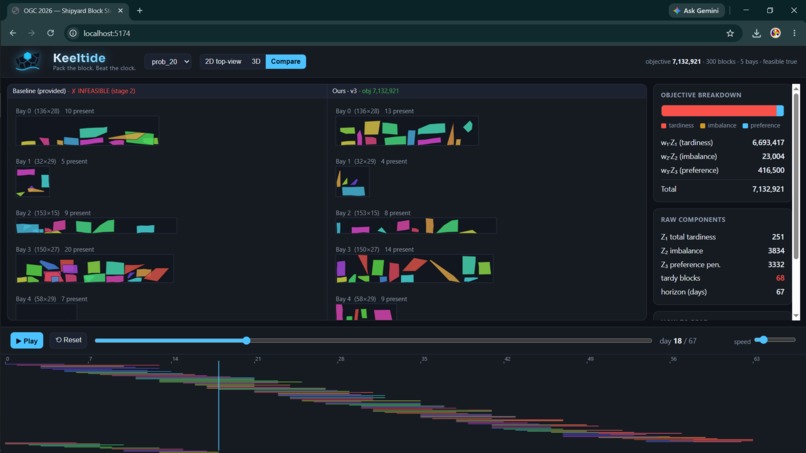Image resolution: width=806 pixels, height=453 pixels.
Task: Click 'Bay 3 (150×27) 20 present' baseline label
Action: click(54, 249)
